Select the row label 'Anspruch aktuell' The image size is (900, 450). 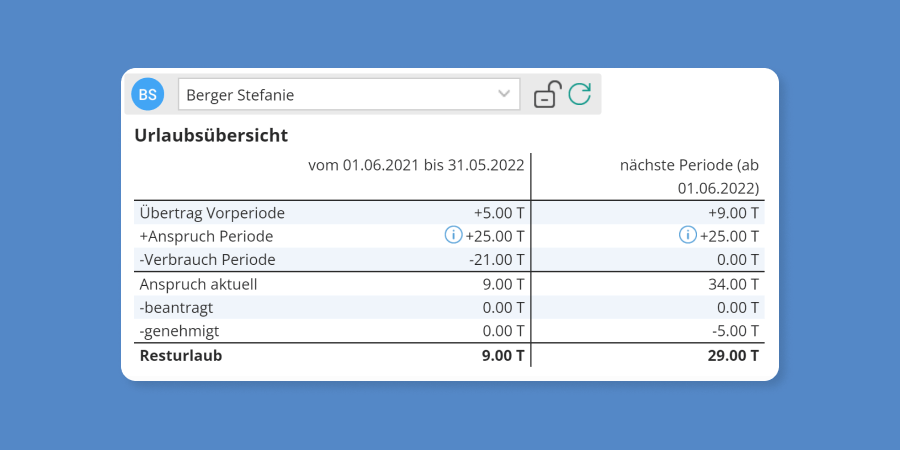pyautogui.click(x=198, y=284)
